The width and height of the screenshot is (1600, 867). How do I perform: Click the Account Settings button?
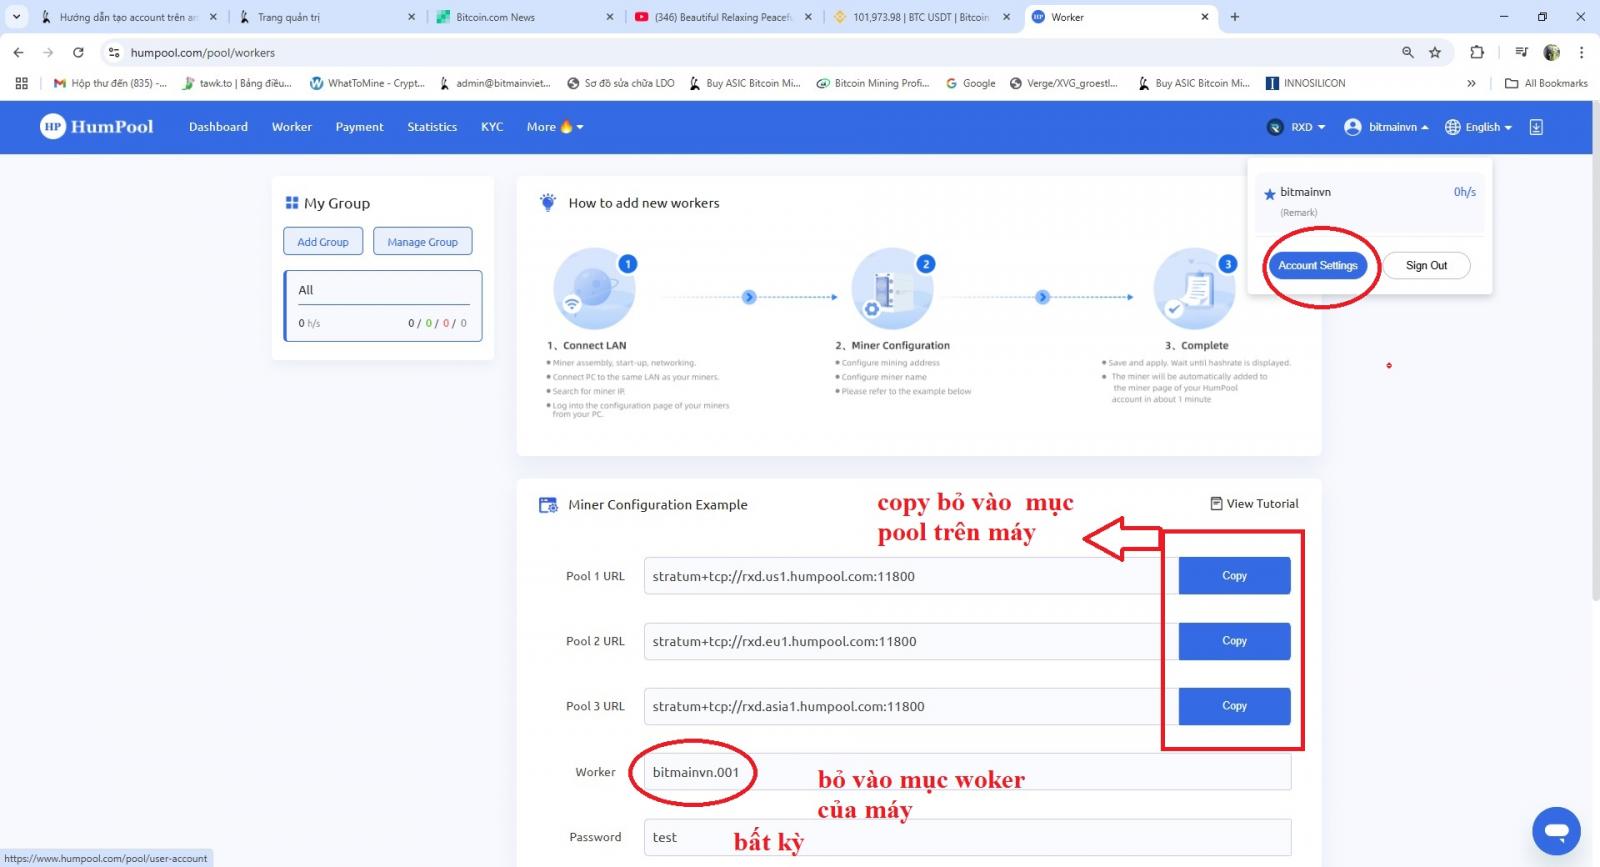1318,265
